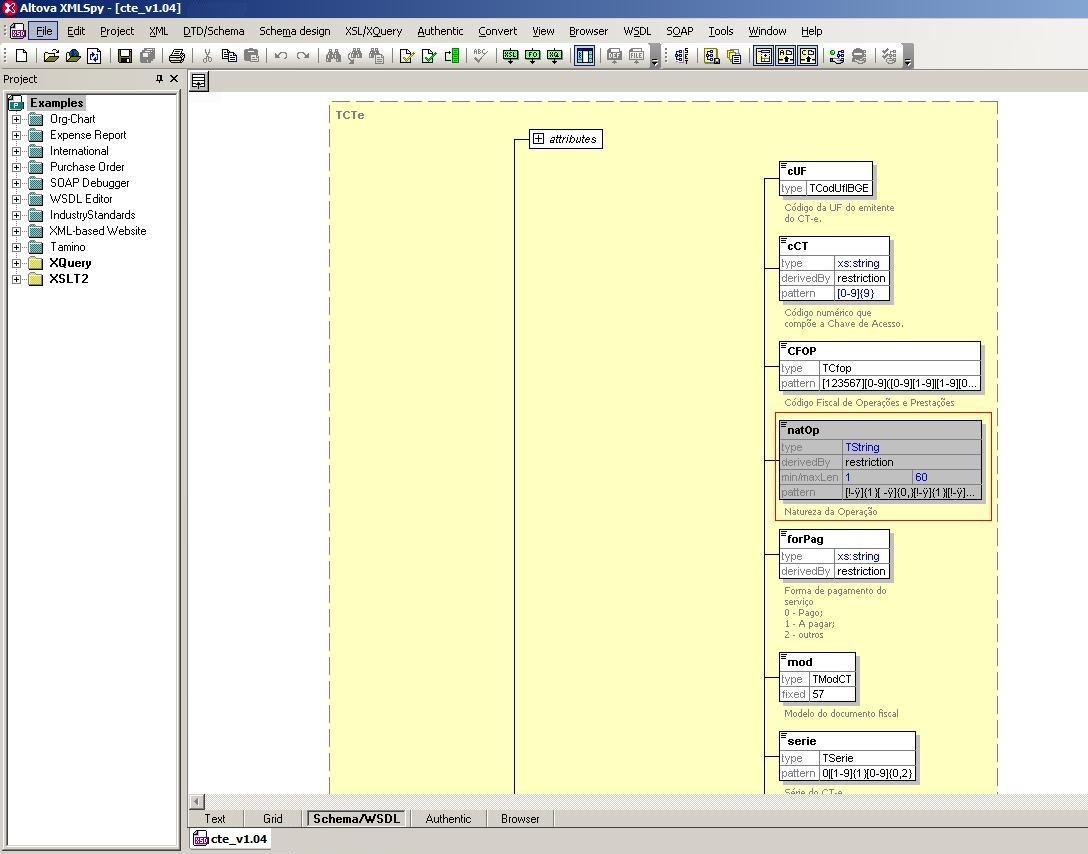This screenshot has height=854, width=1088.
Task: Click the spell check ABC icon
Action: coord(481,56)
